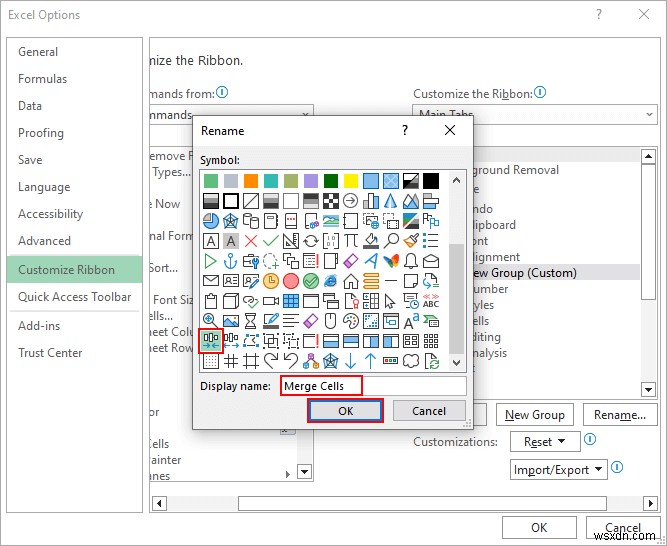The width and height of the screenshot is (667, 546).
Task: Pick the checkerboard pattern symbol
Action: [331, 201]
